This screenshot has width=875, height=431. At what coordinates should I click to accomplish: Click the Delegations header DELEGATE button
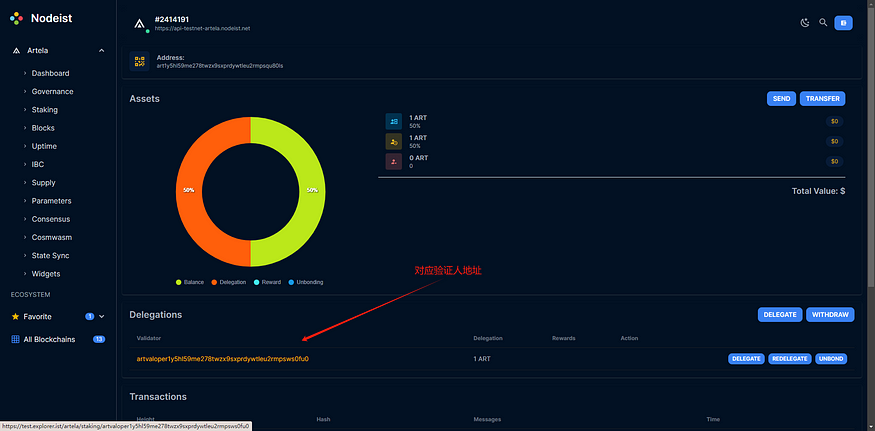click(x=780, y=315)
